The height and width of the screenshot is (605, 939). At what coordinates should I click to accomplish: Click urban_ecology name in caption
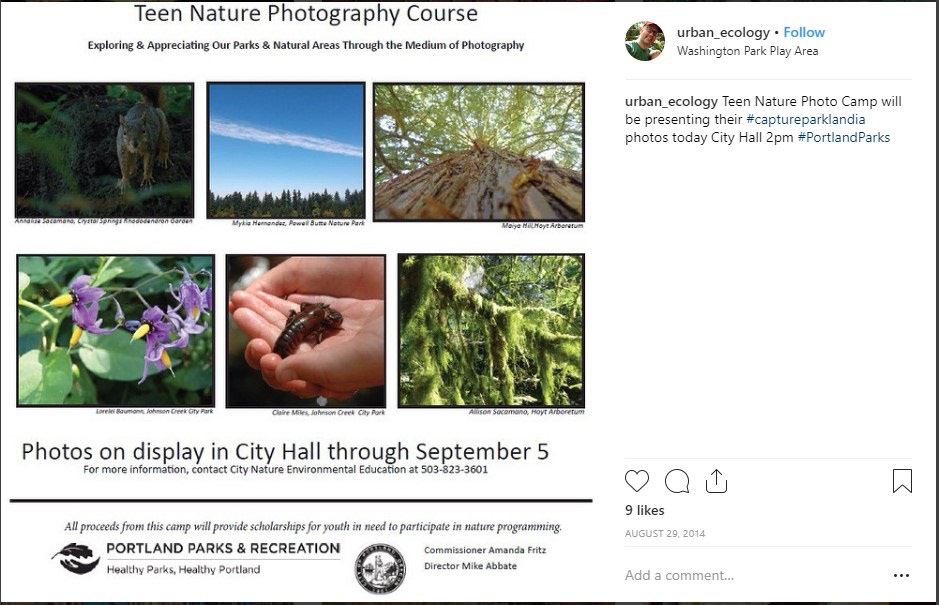click(x=671, y=101)
